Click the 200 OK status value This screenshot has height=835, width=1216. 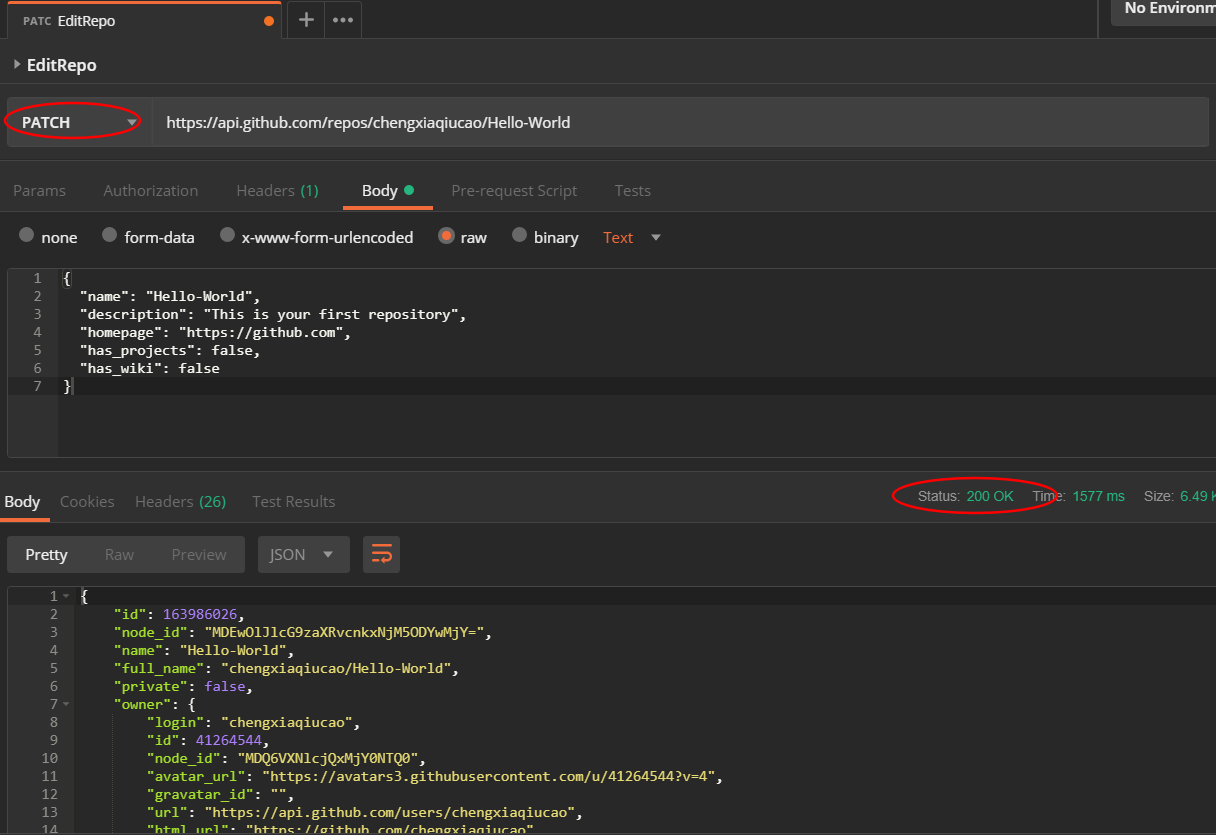click(x=990, y=496)
